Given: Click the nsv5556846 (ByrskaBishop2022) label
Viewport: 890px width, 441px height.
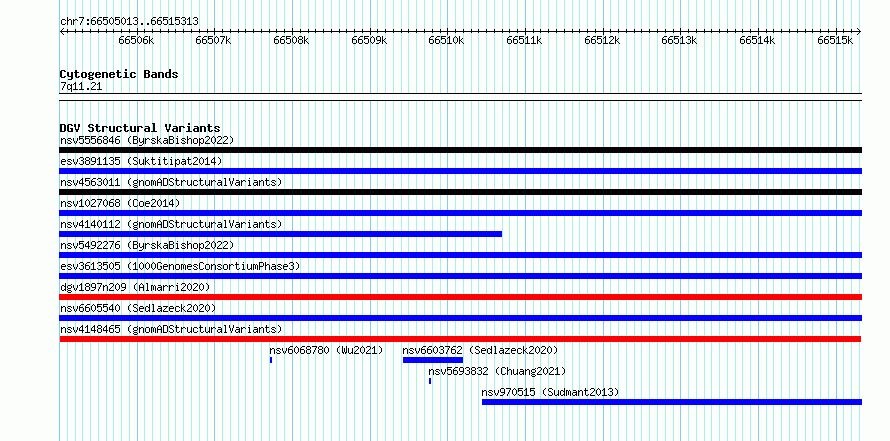Looking at the screenshot, I should point(147,140).
